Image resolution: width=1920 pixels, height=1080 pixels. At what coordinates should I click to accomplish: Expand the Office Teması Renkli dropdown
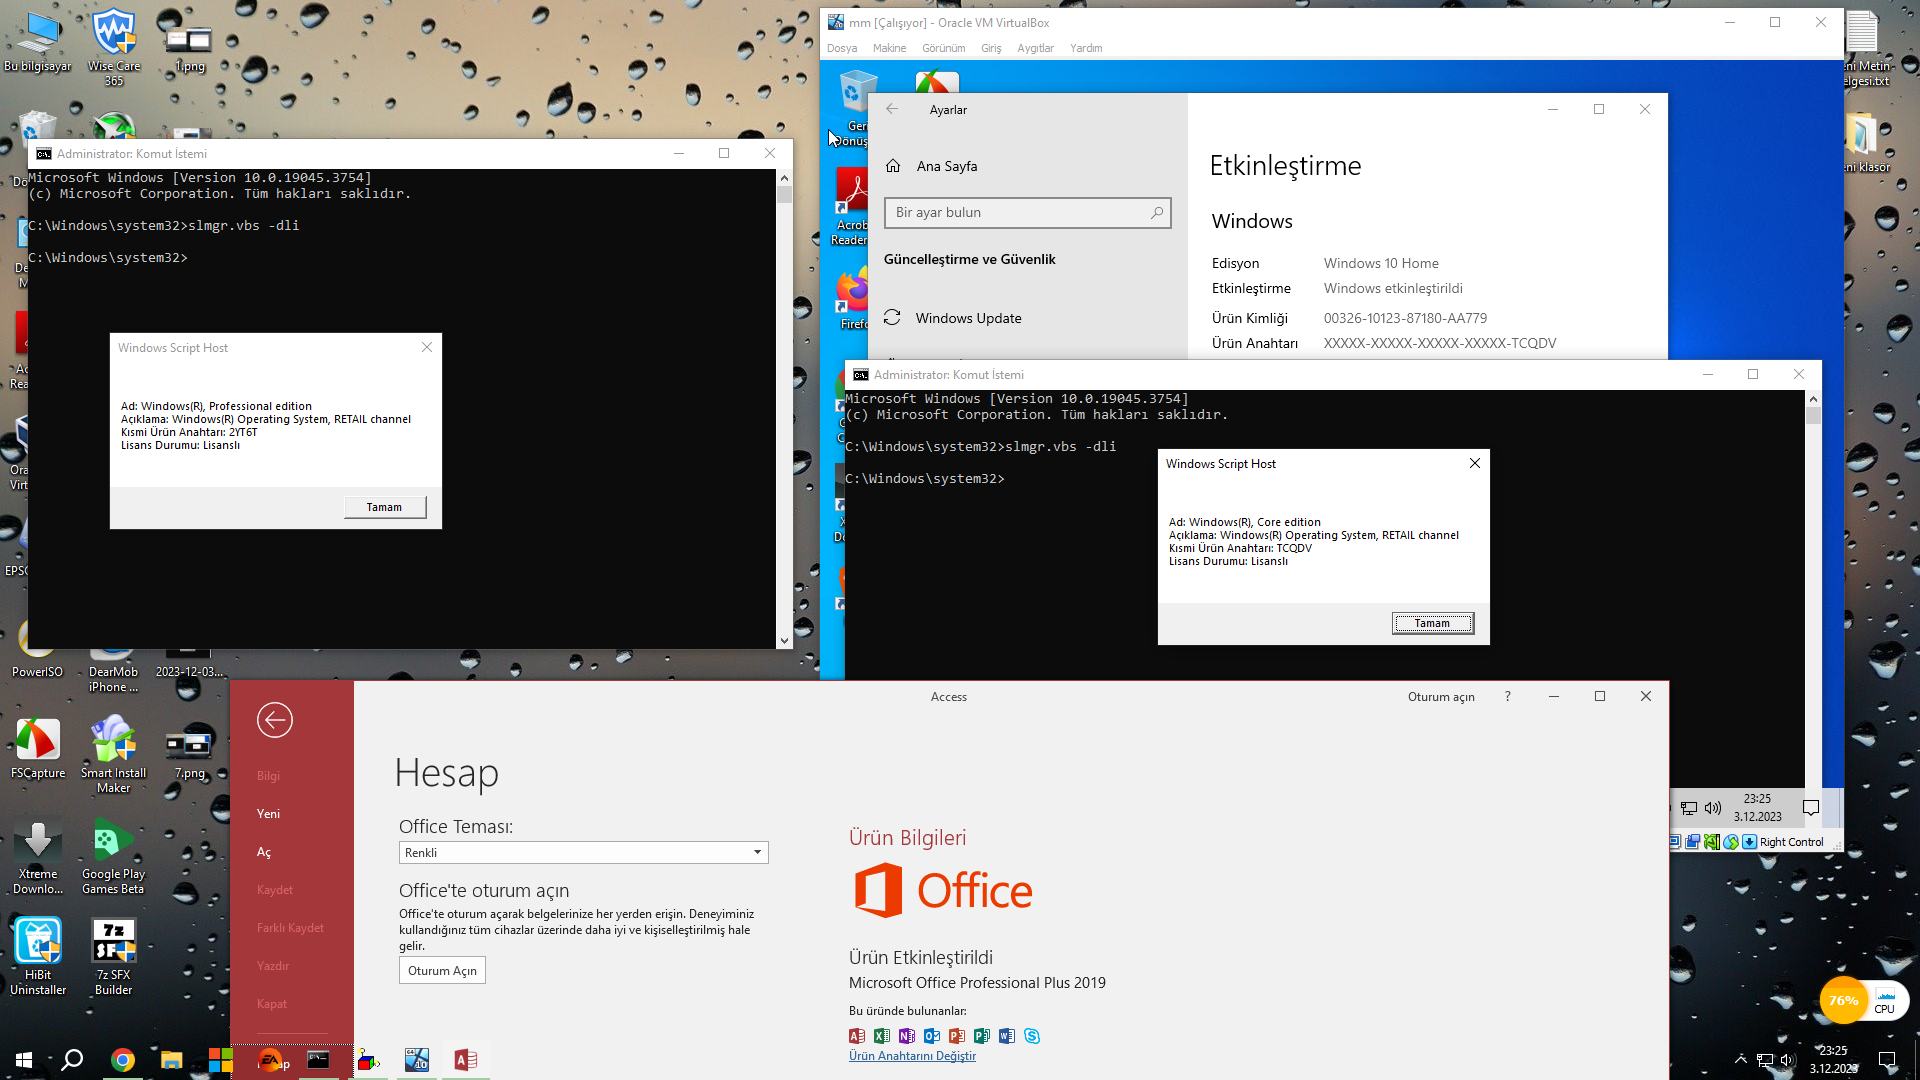click(x=757, y=853)
